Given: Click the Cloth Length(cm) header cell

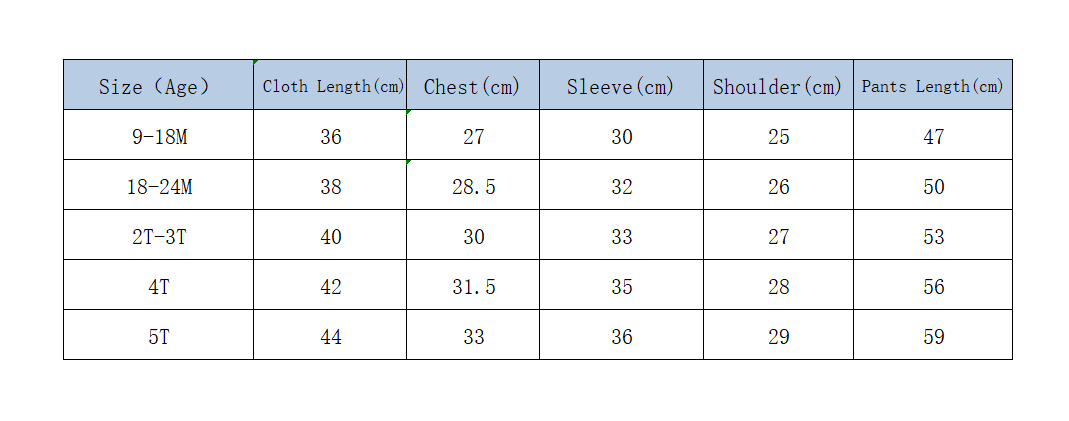Looking at the screenshot, I should (330, 84).
